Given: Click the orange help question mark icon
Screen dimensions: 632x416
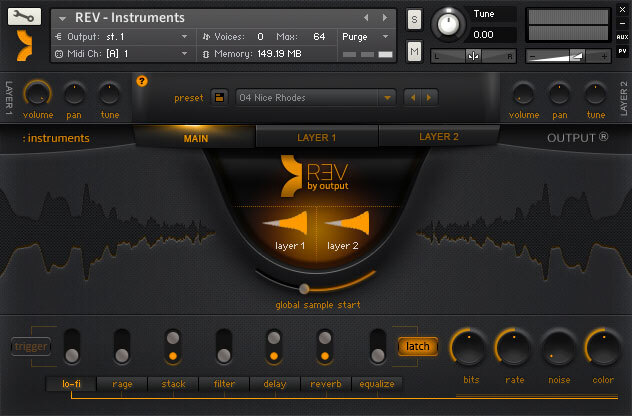Looking at the screenshot, I should (x=141, y=81).
